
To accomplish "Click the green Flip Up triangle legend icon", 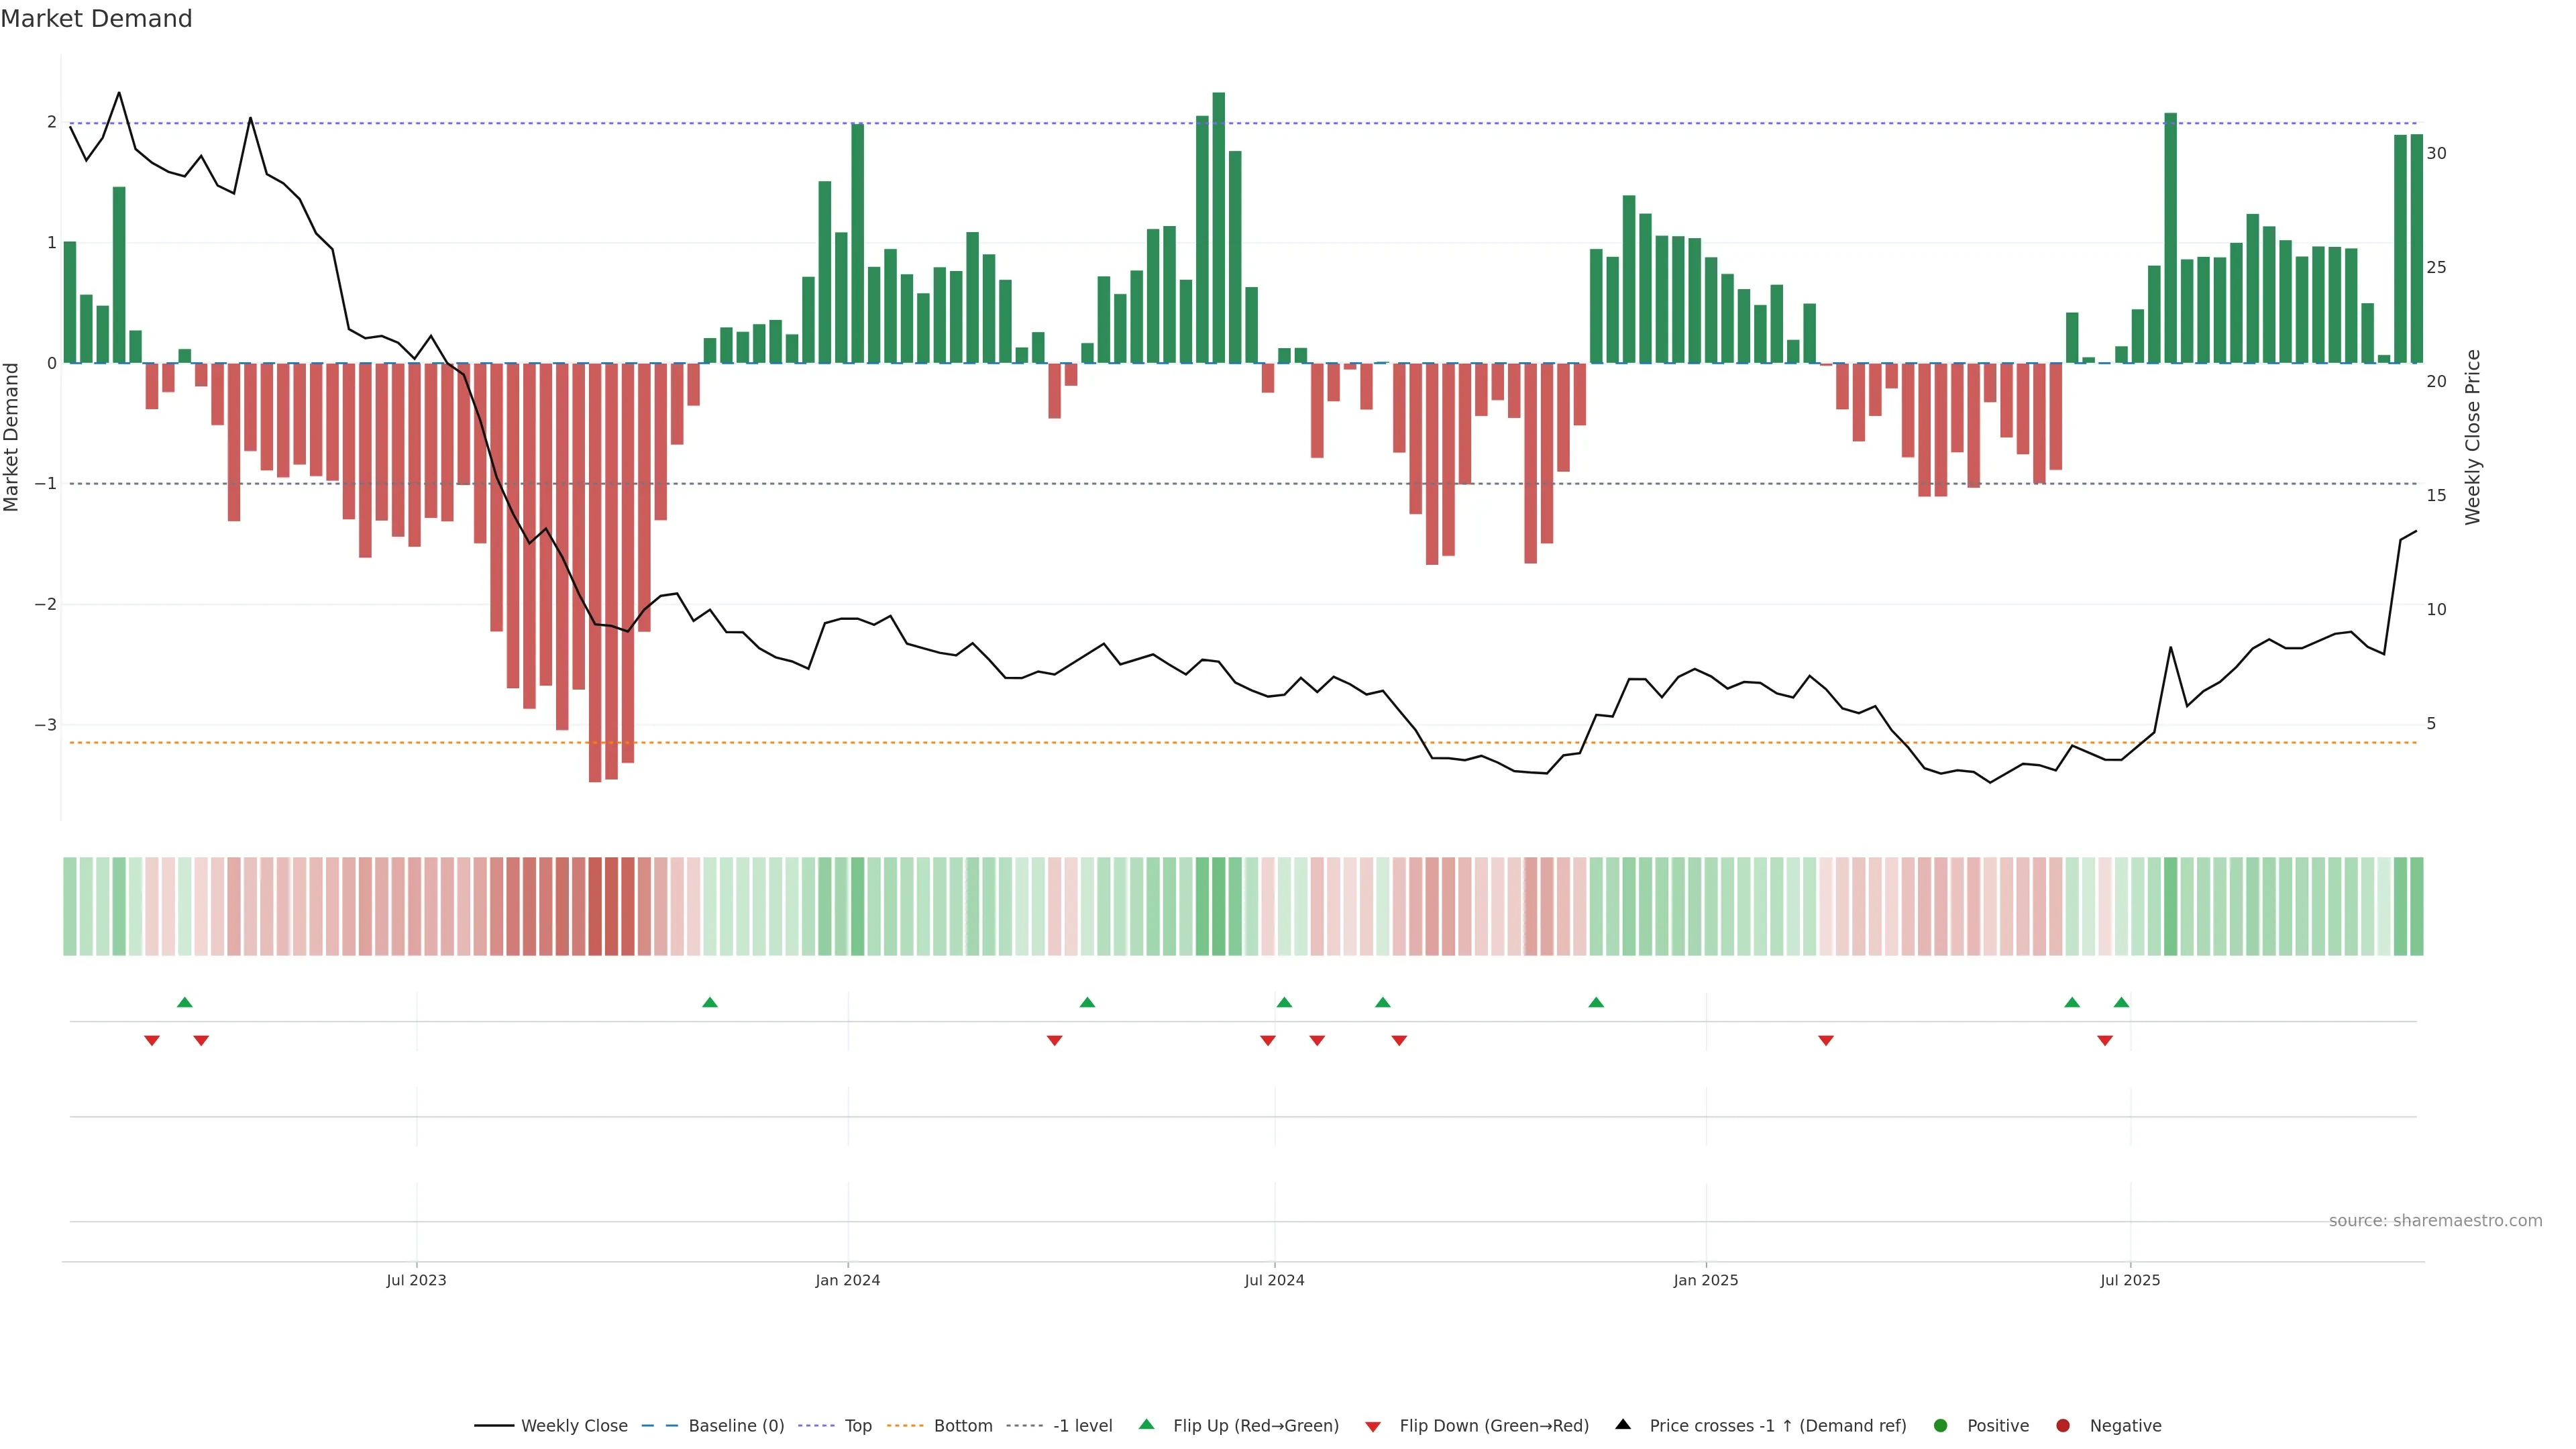I will point(1146,1424).
